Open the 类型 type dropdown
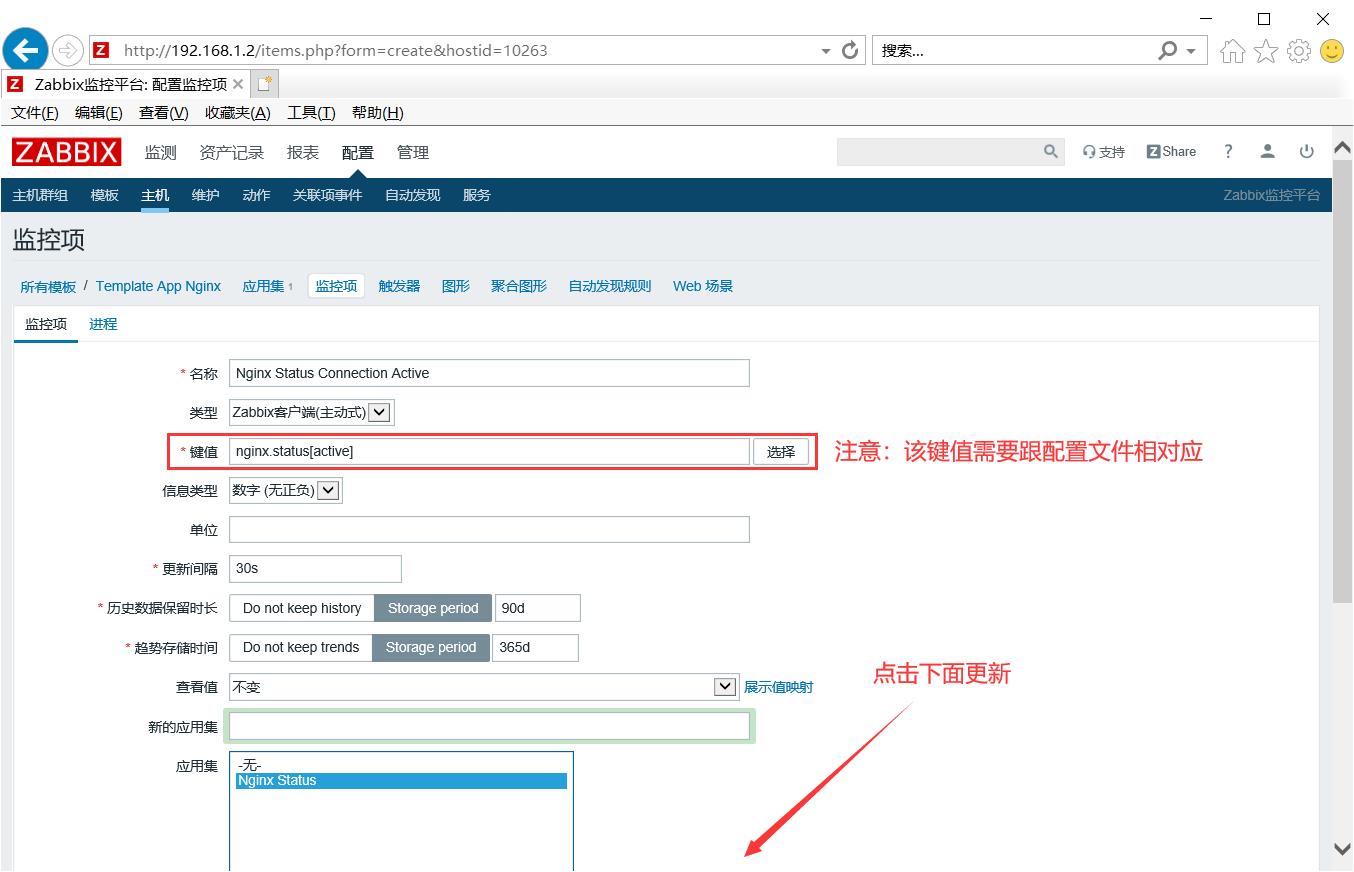The height and width of the screenshot is (872, 1354). [x=311, y=412]
